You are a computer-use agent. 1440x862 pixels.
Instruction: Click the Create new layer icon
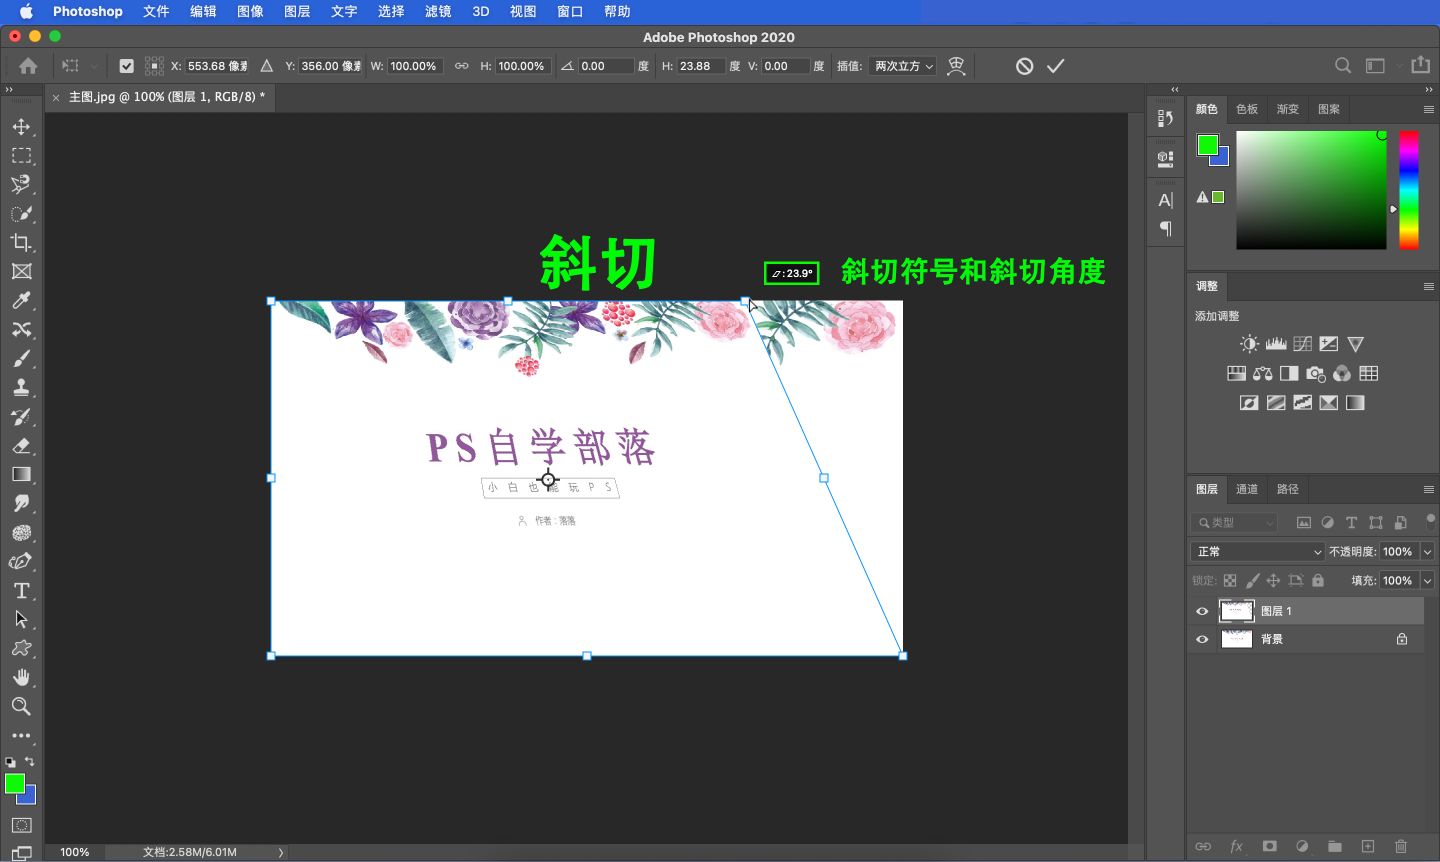coord(1369,845)
